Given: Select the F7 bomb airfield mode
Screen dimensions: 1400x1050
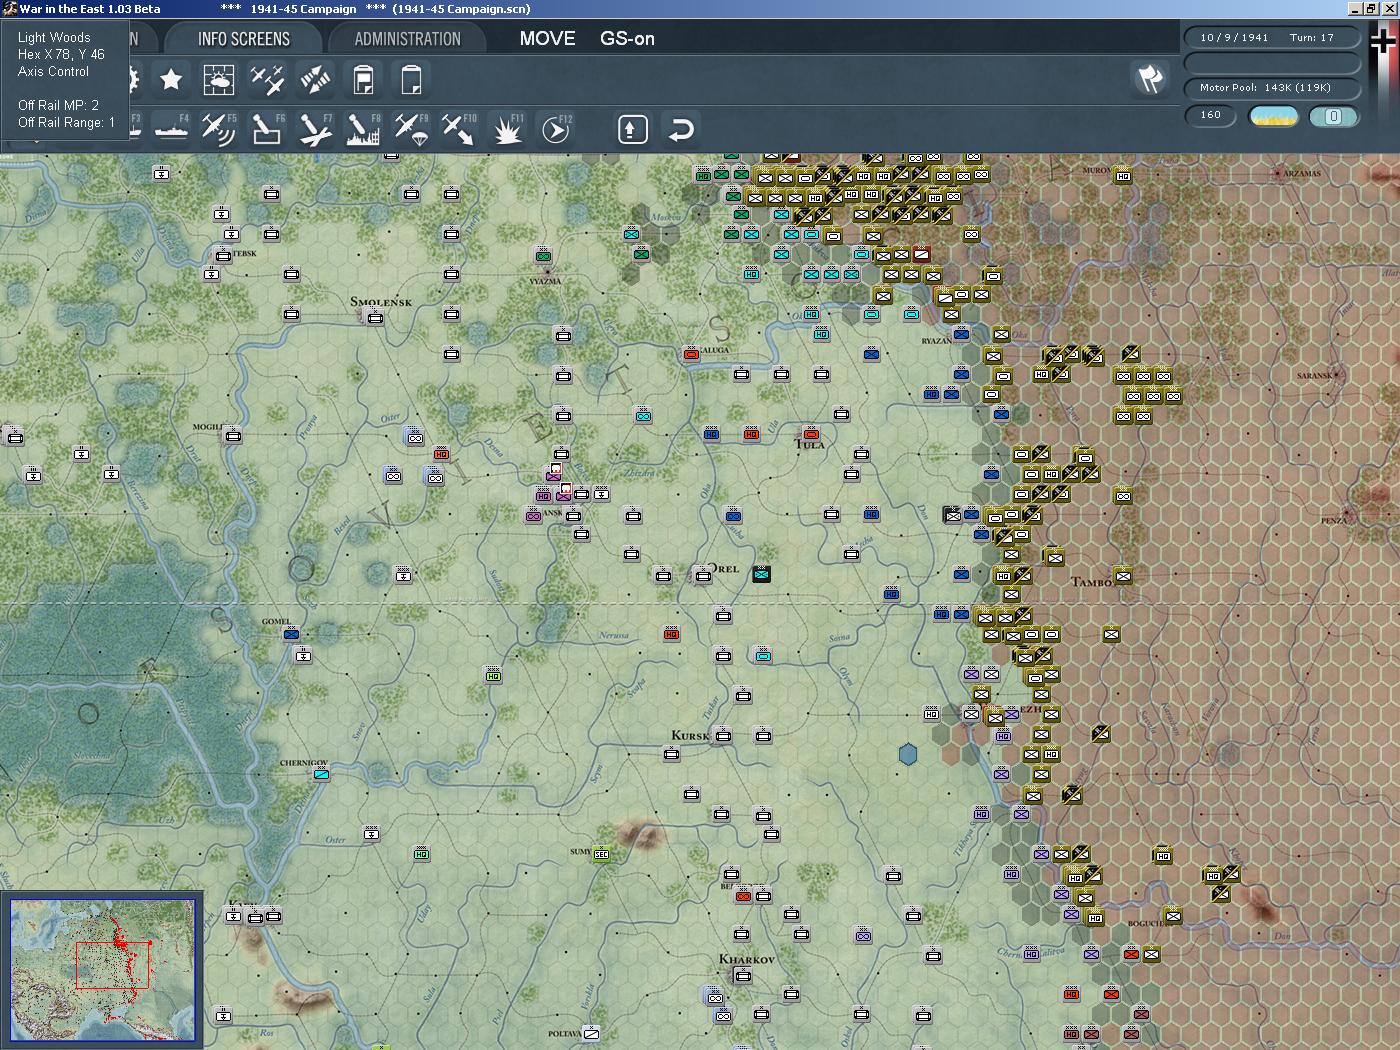Looking at the screenshot, I should pos(315,129).
